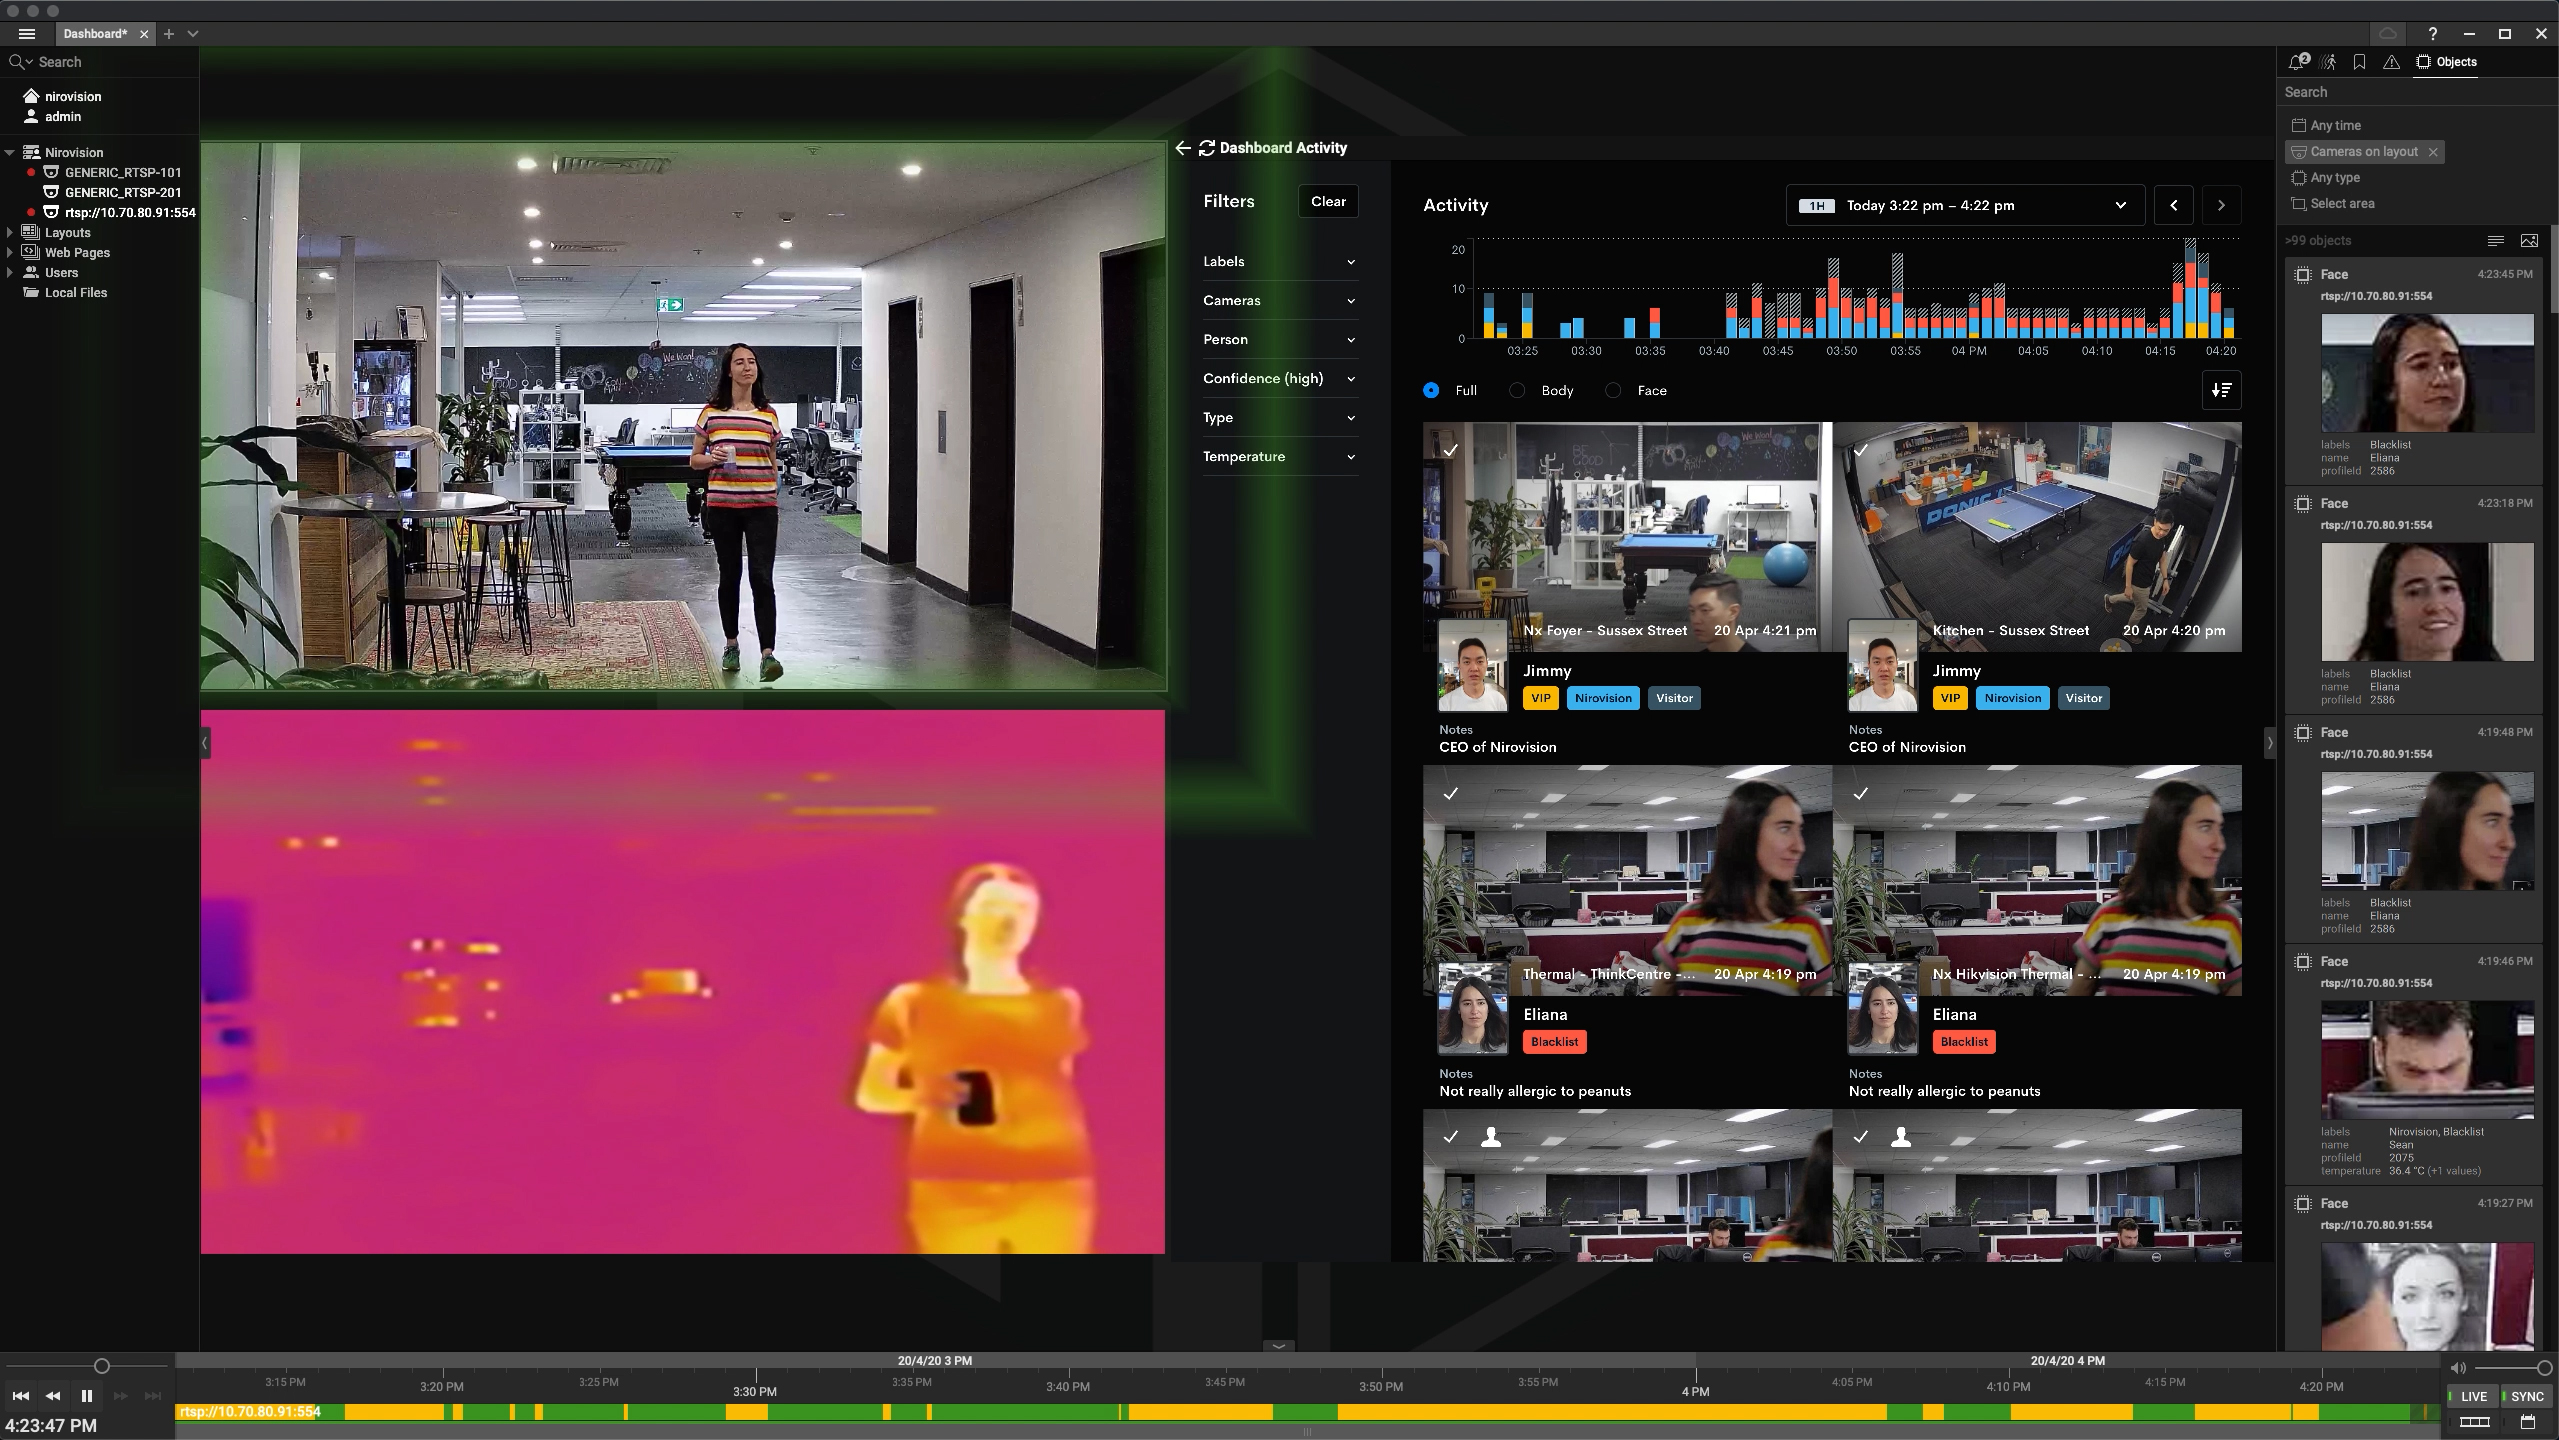This screenshot has height=1440, width=2559.
Task: Open the Layouts item in the sidebar
Action: 68,232
